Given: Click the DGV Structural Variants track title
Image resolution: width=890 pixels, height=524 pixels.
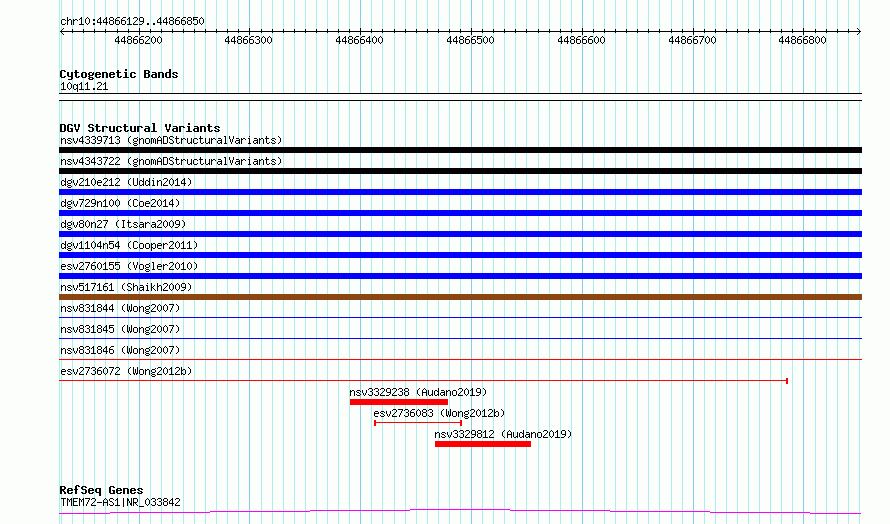Looking at the screenshot, I should coord(140,128).
